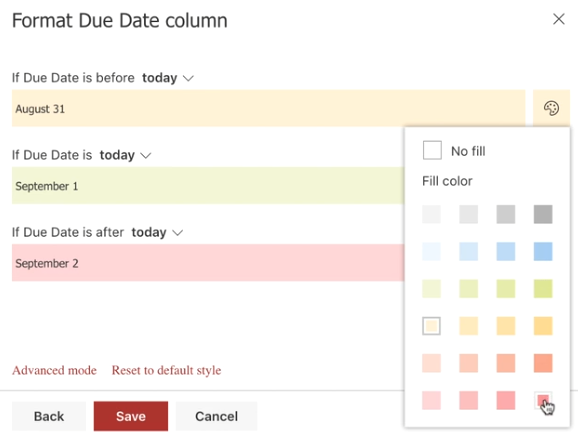Click the Save button
The image size is (578, 437).
tap(131, 416)
